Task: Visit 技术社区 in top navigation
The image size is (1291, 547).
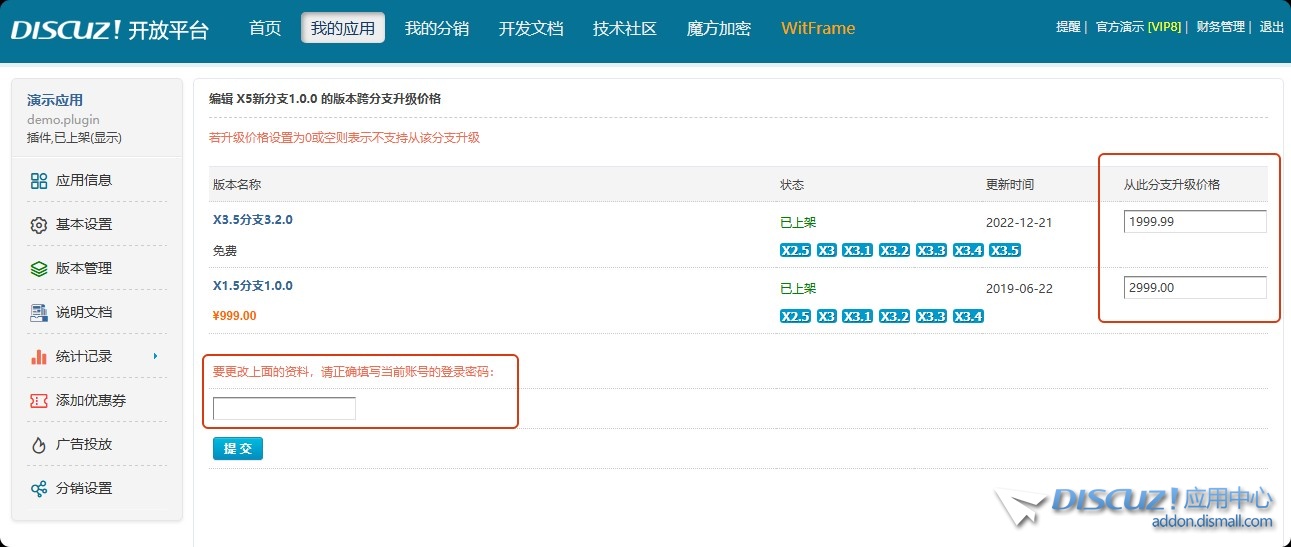Action: [x=625, y=28]
